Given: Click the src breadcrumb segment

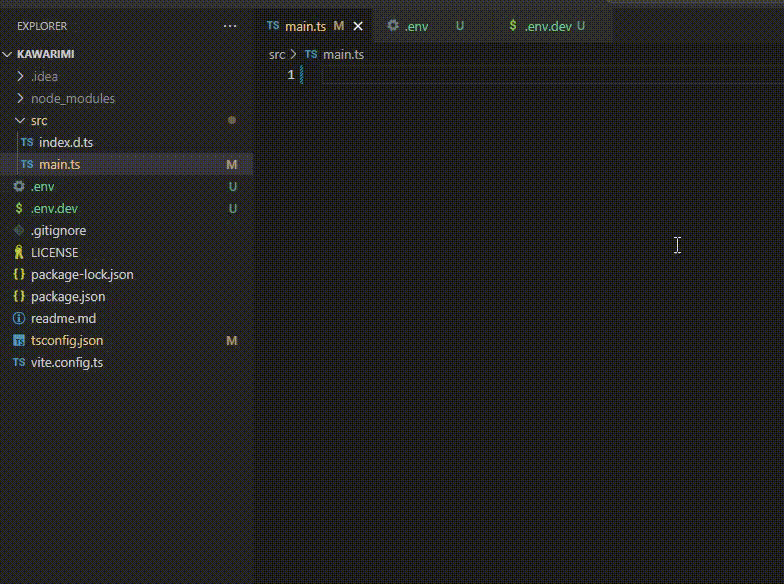Looking at the screenshot, I should pyautogui.click(x=277, y=54).
